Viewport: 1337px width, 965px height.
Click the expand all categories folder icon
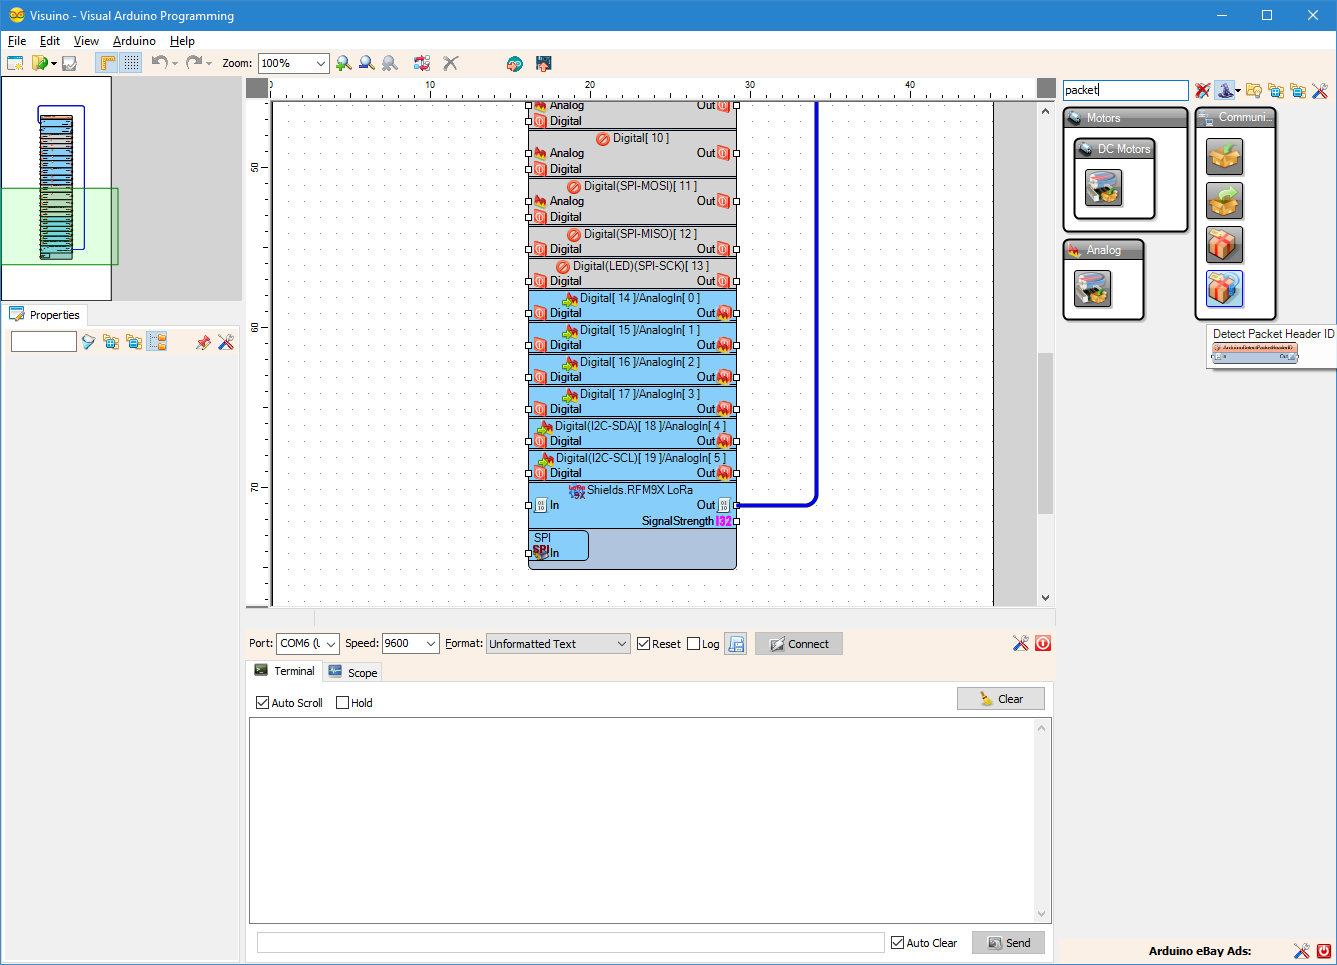(x=1277, y=90)
